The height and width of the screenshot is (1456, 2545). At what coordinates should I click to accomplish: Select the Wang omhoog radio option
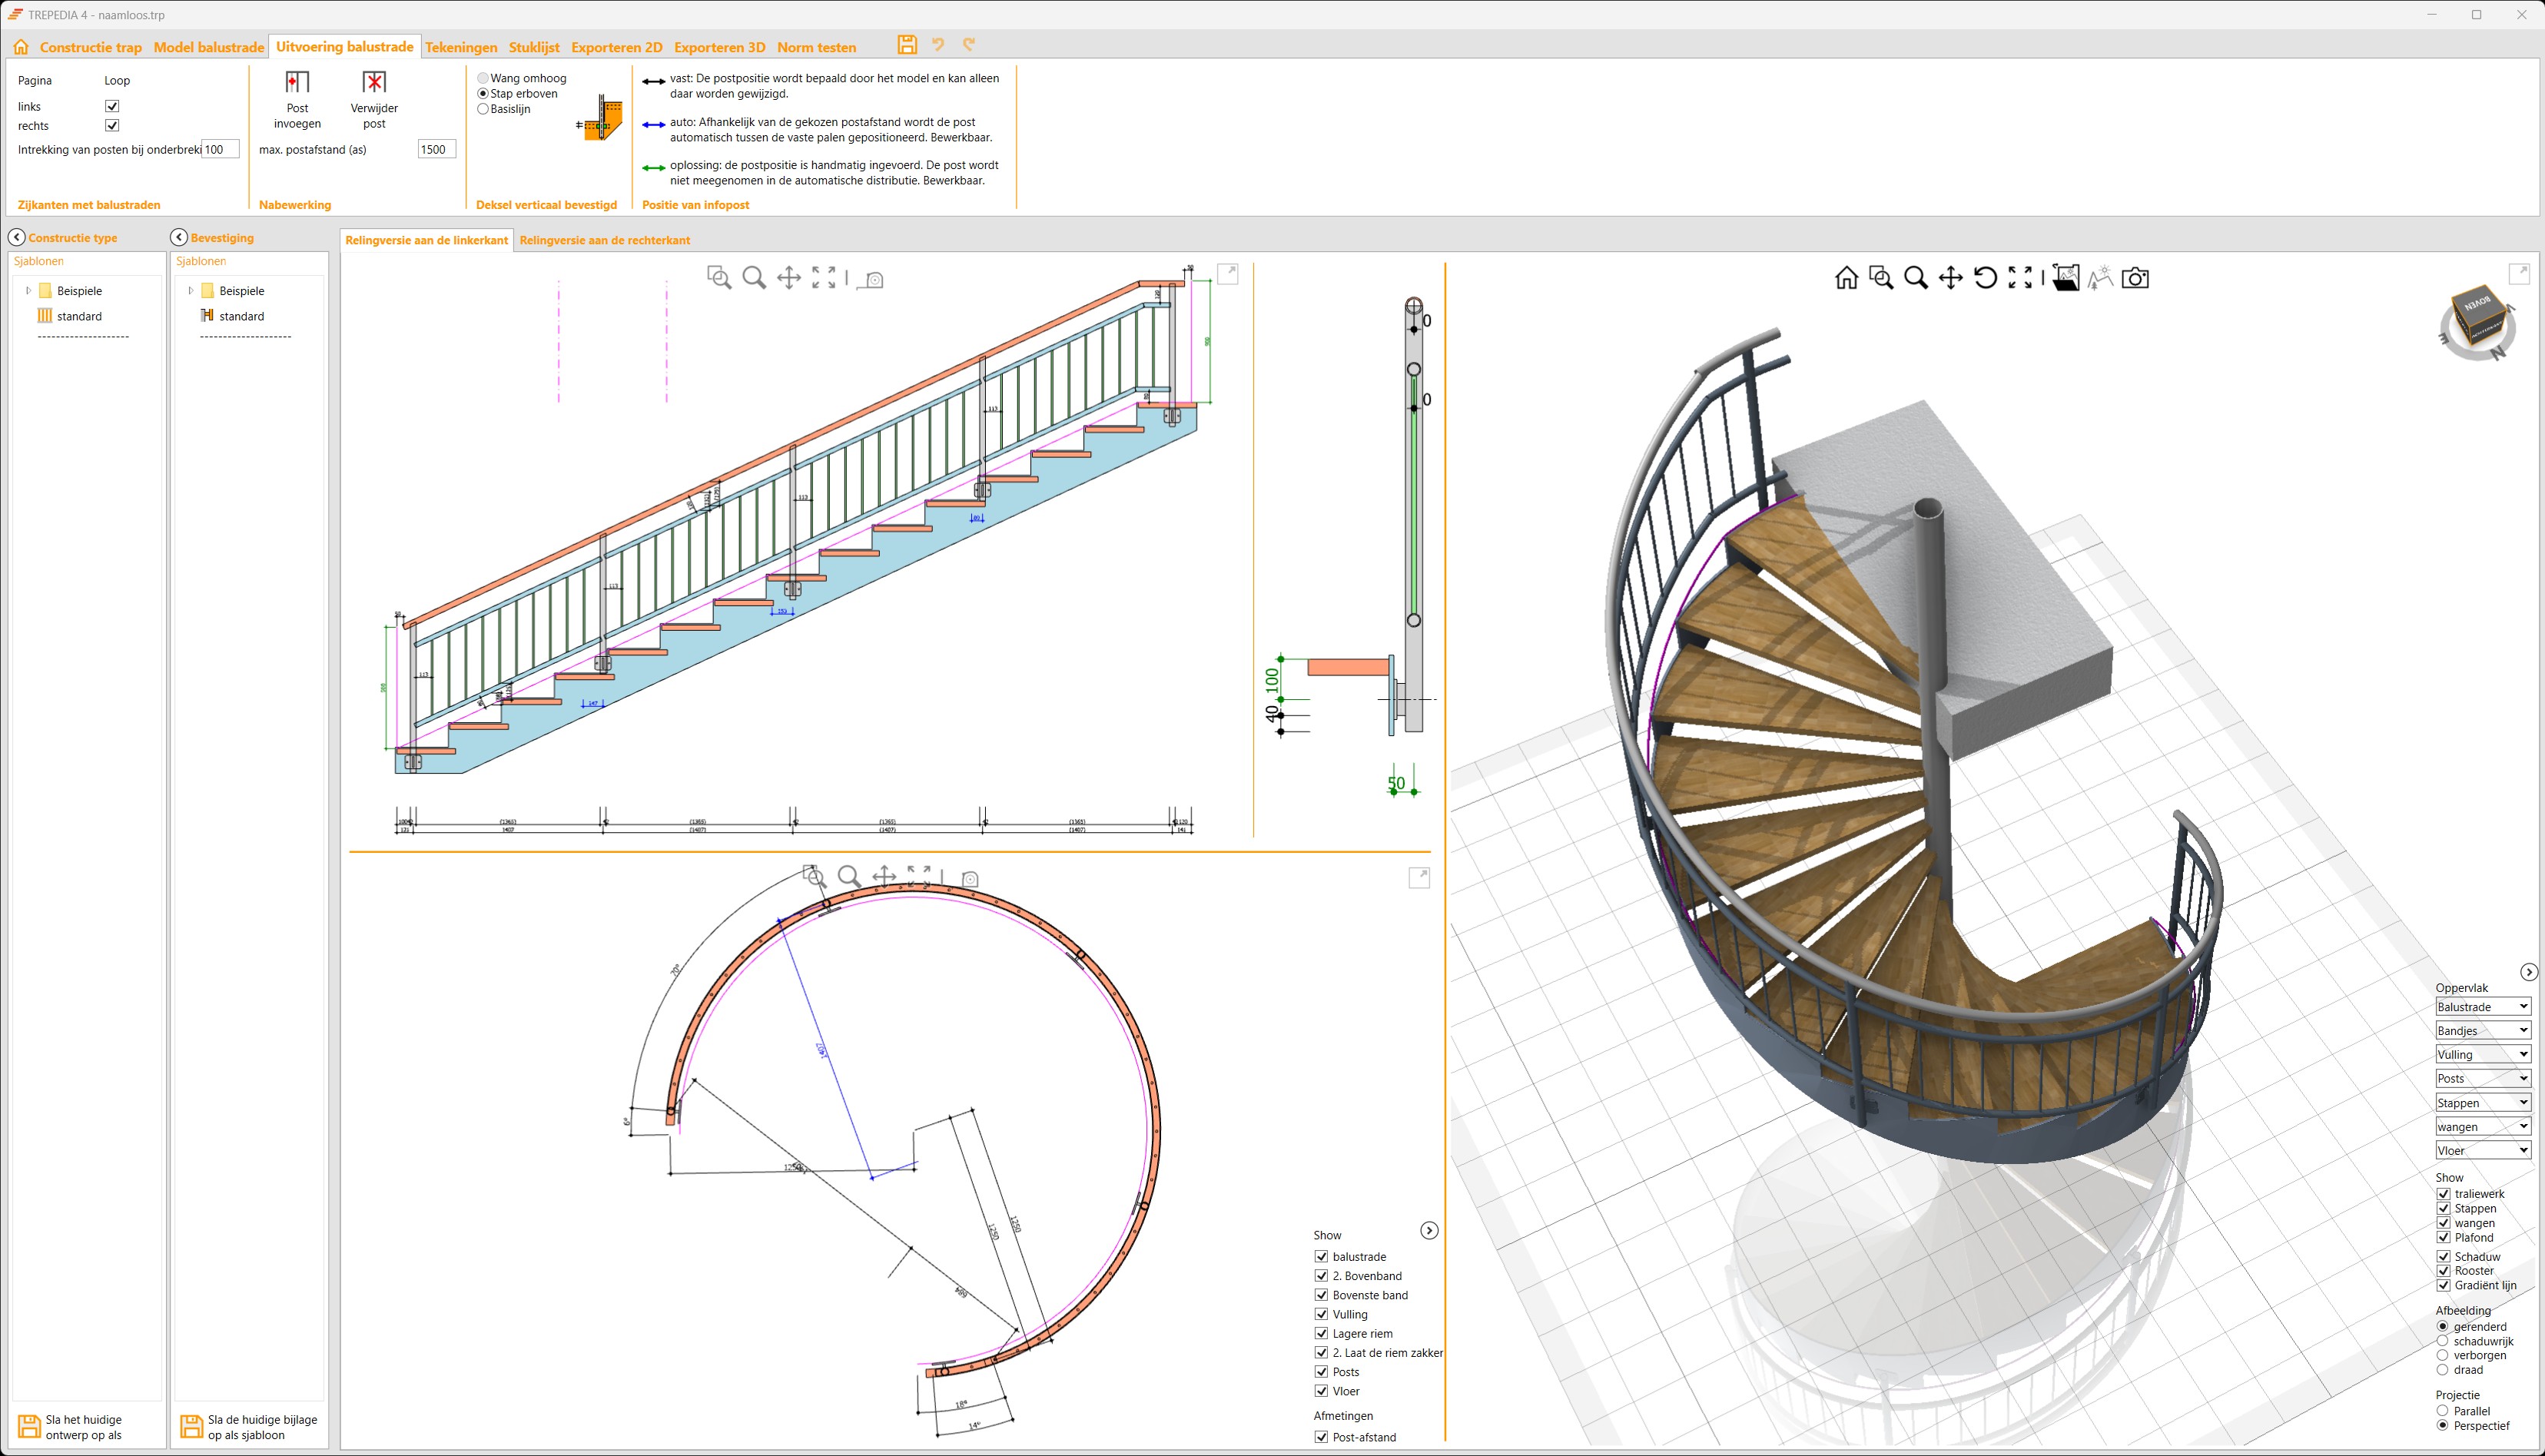[483, 78]
